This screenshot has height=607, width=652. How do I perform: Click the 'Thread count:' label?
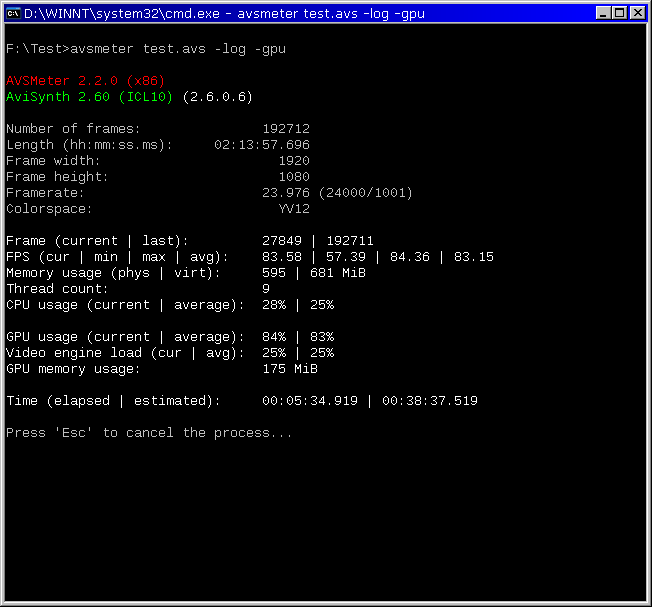coord(57,289)
